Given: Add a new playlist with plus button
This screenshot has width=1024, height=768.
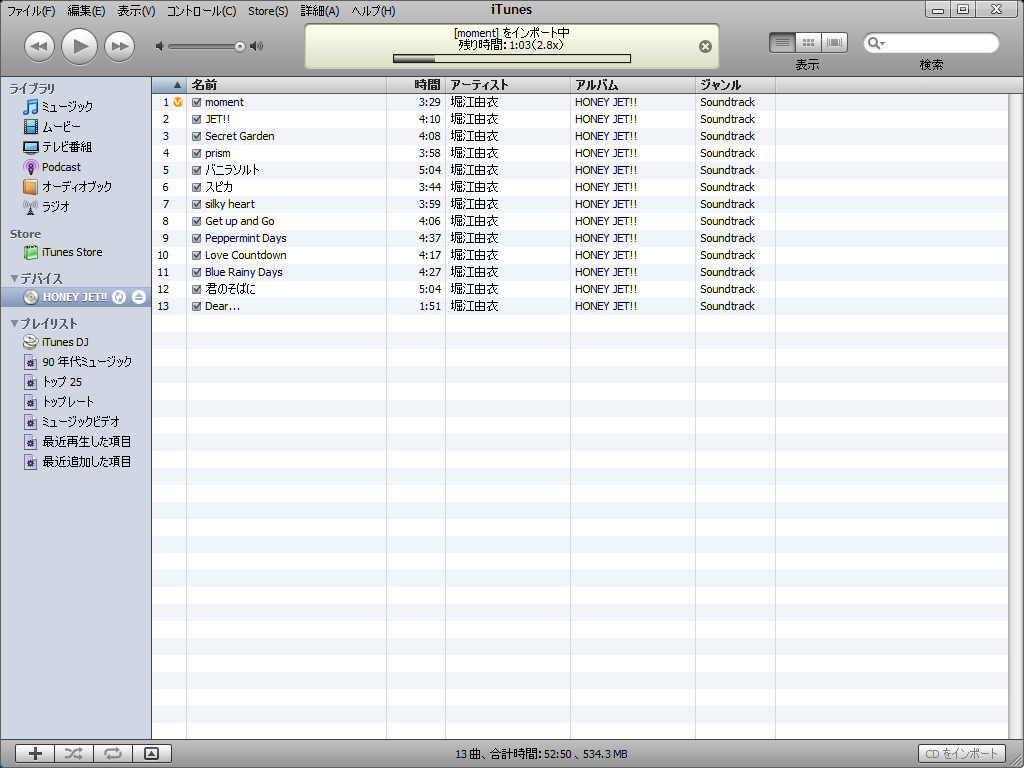Looking at the screenshot, I should point(35,754).
